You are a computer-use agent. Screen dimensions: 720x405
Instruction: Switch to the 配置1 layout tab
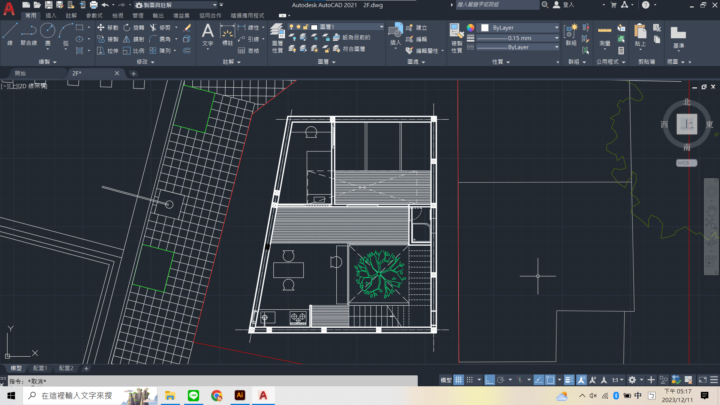tap(40, 368)
